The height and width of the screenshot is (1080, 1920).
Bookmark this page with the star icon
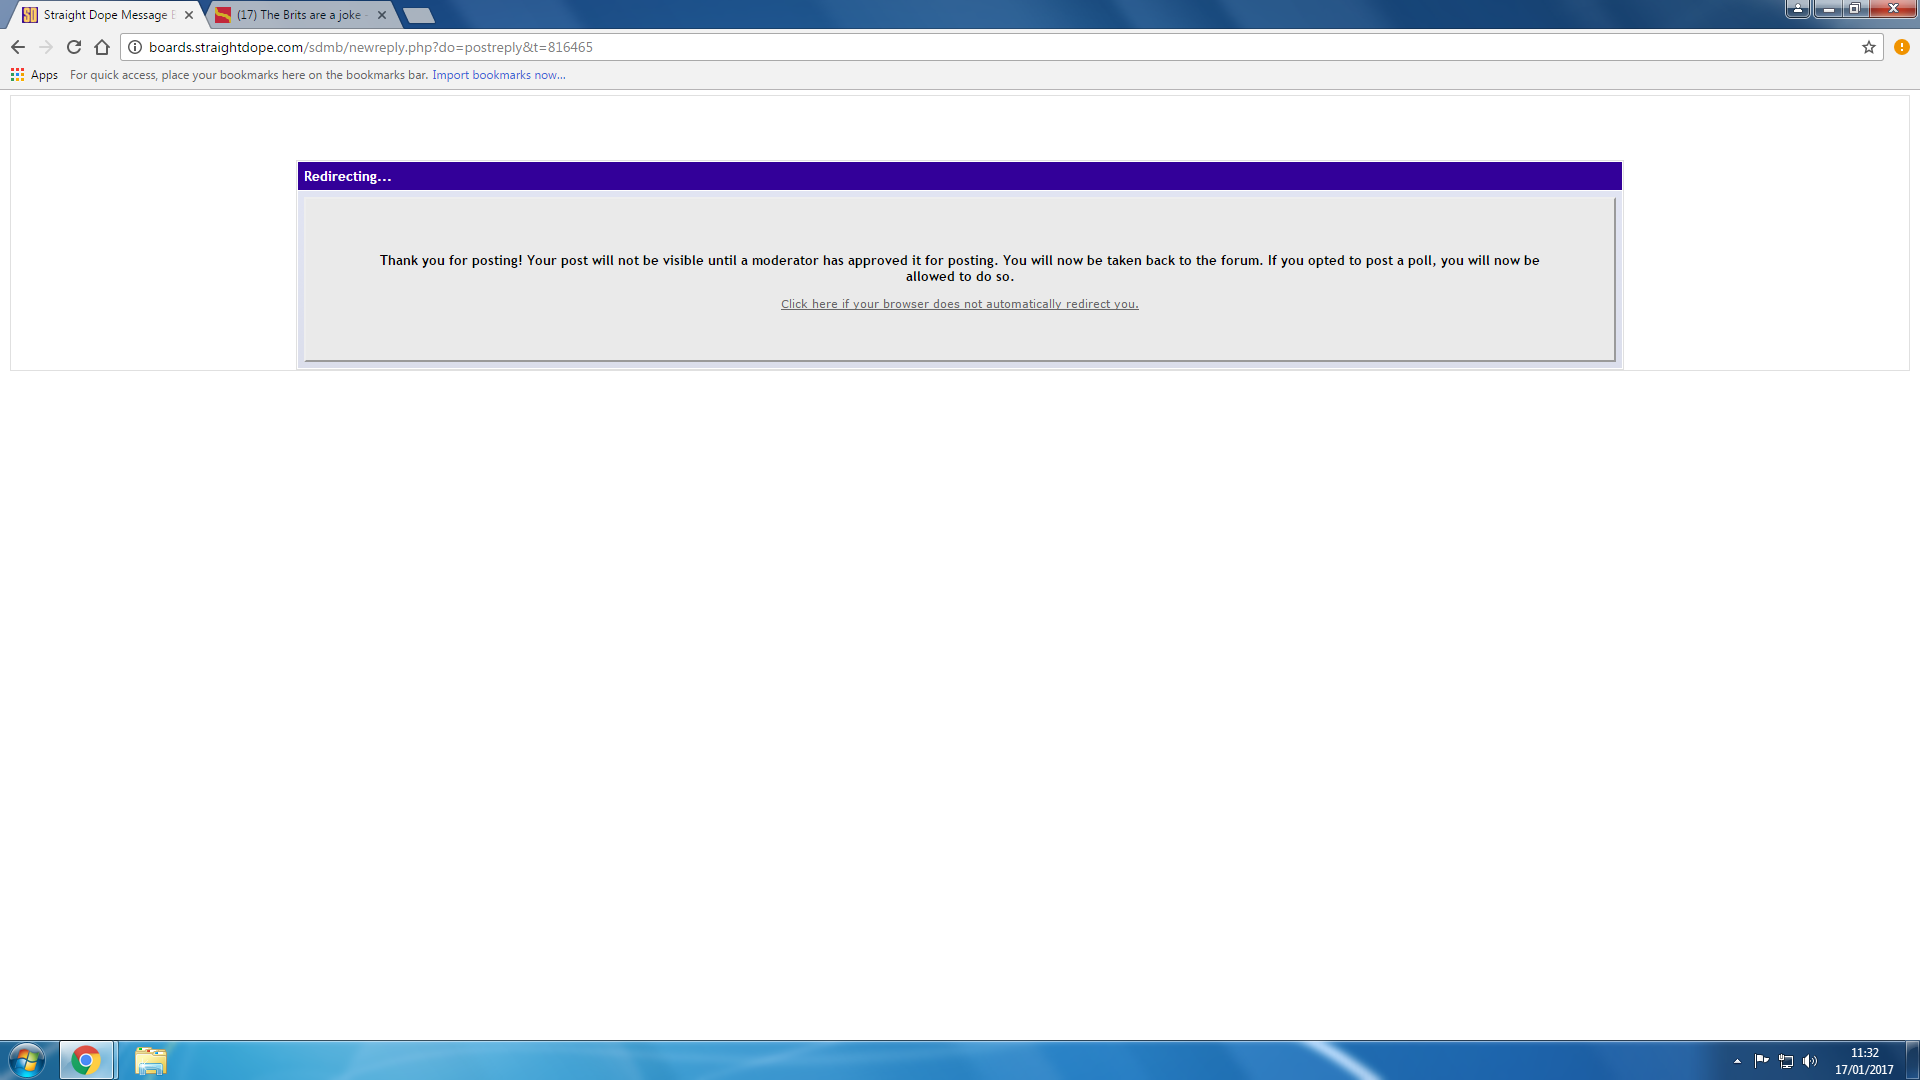1868,47
